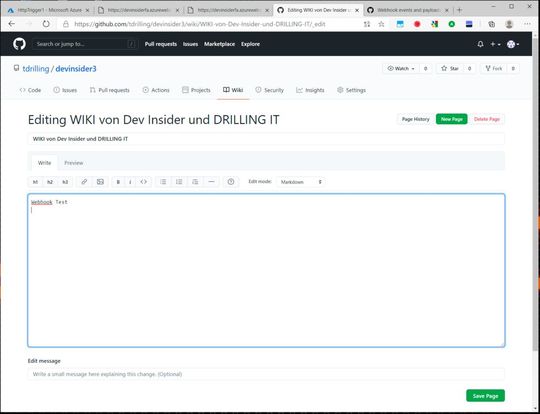Open the editor help icon

click(231, 182)
